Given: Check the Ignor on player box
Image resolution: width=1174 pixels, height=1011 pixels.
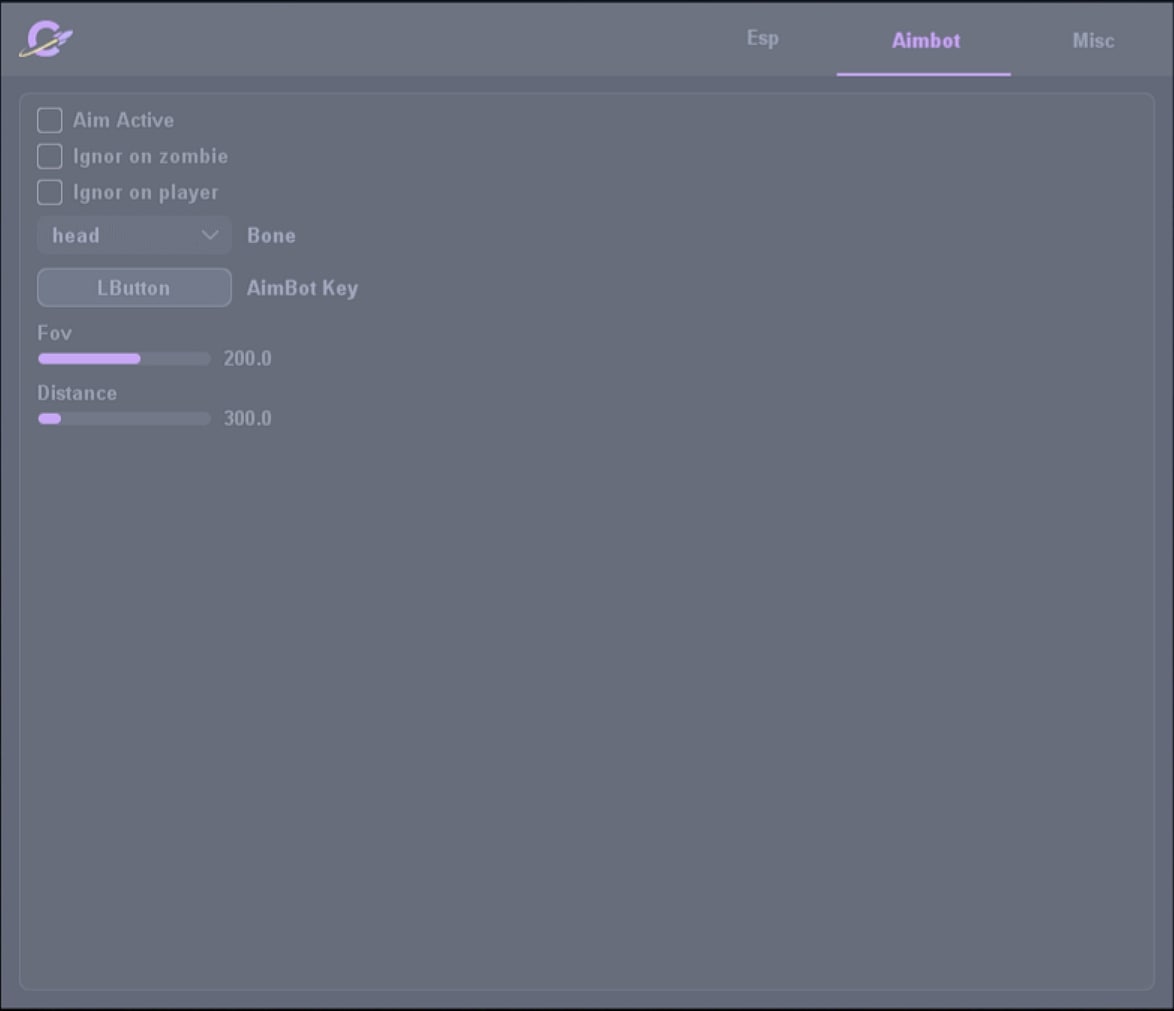Looking at the screenshot, I should click(50, 192).
